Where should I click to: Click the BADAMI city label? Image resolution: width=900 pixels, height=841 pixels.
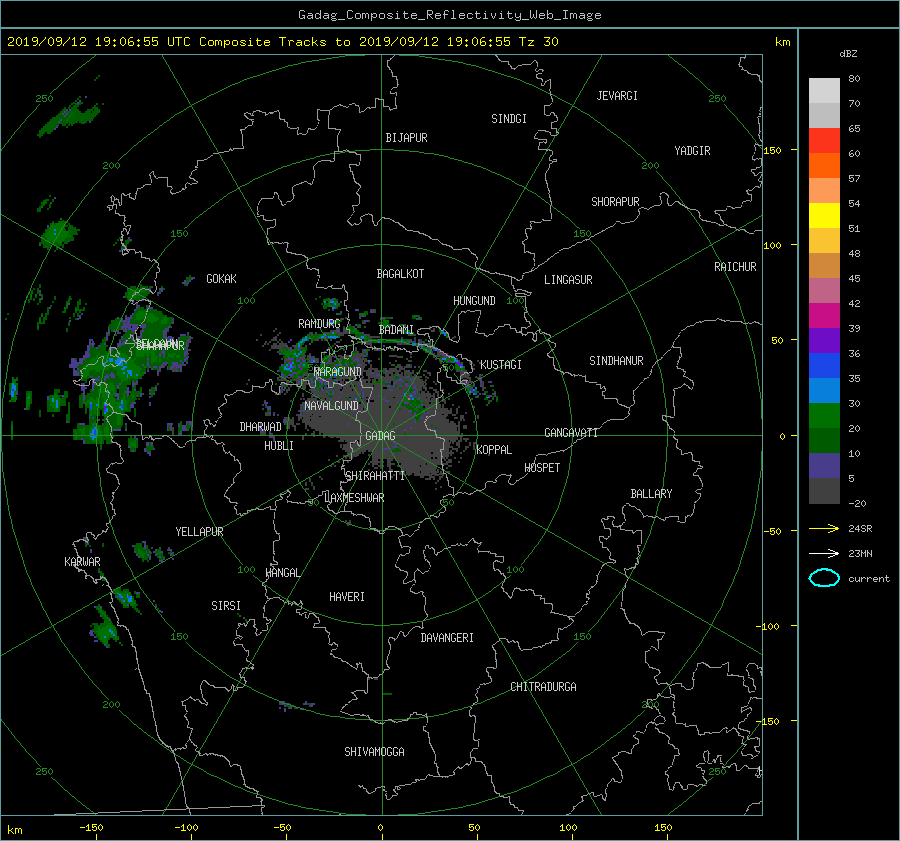(396, 330)
